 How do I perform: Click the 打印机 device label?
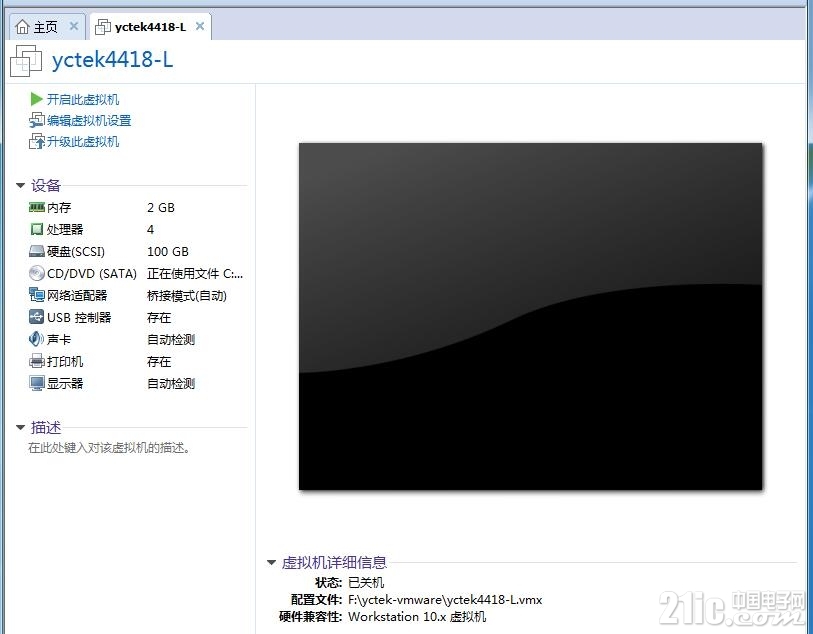pyautogui.click(x=65, y=361)
